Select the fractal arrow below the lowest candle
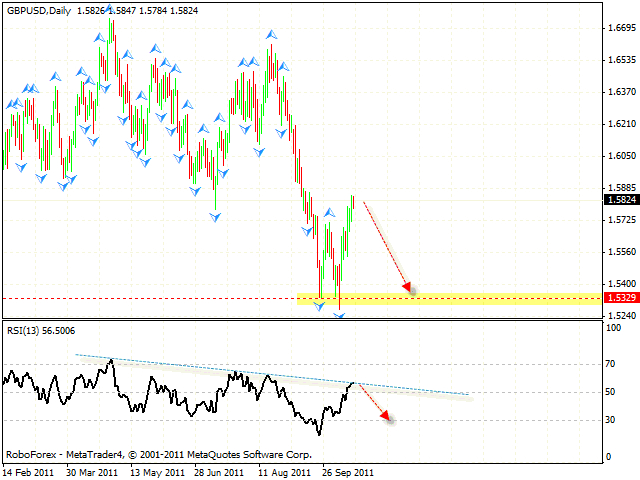This screenshot has height=480, width=640. 339,316
